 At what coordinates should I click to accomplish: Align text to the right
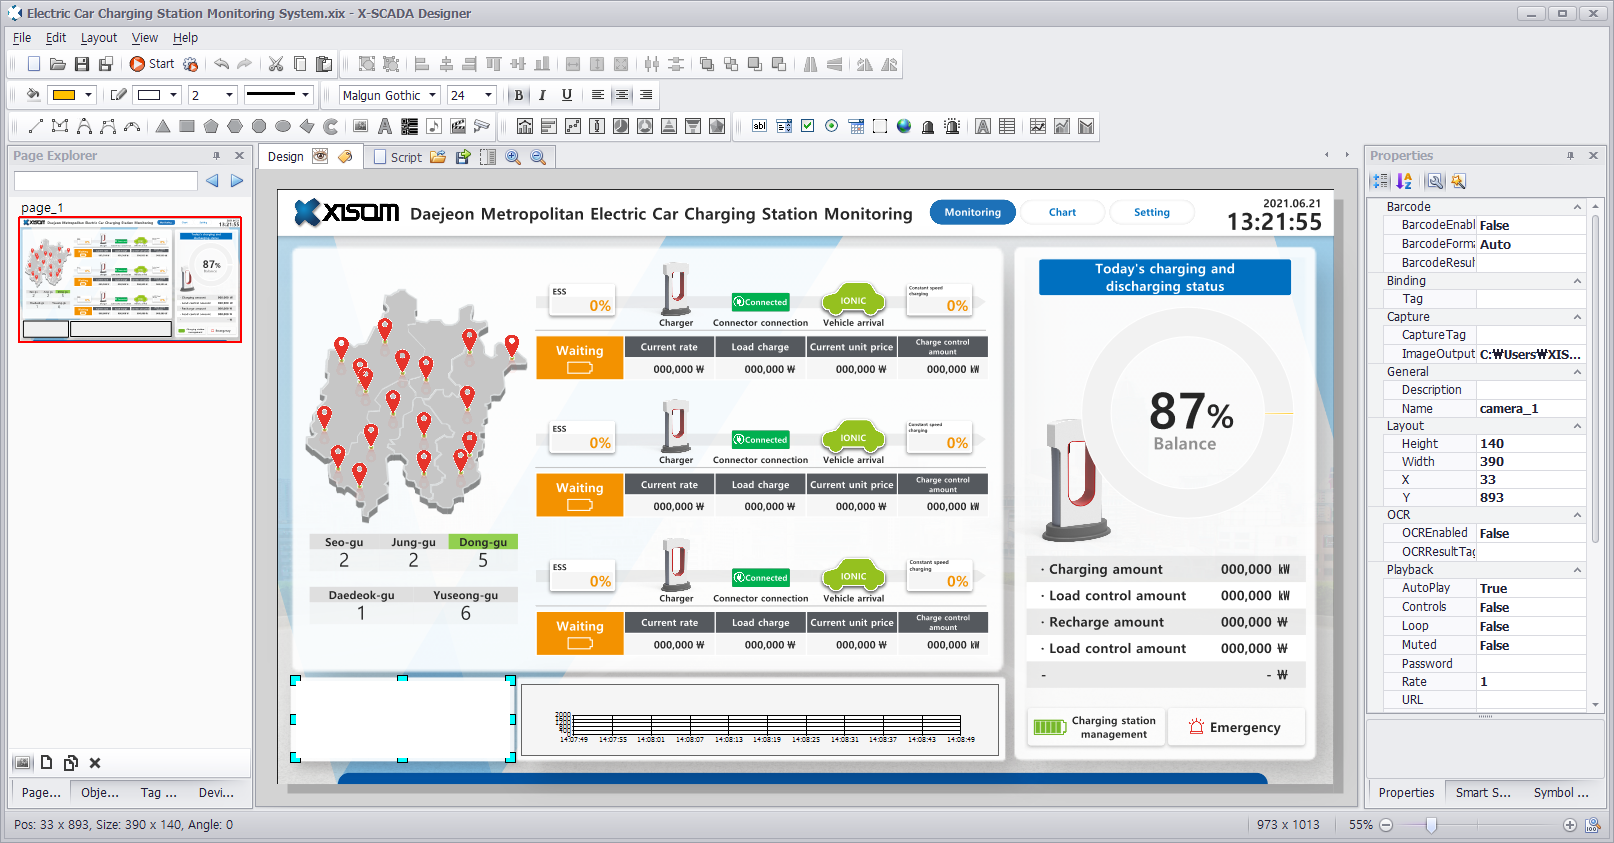[x=646, y=95]
